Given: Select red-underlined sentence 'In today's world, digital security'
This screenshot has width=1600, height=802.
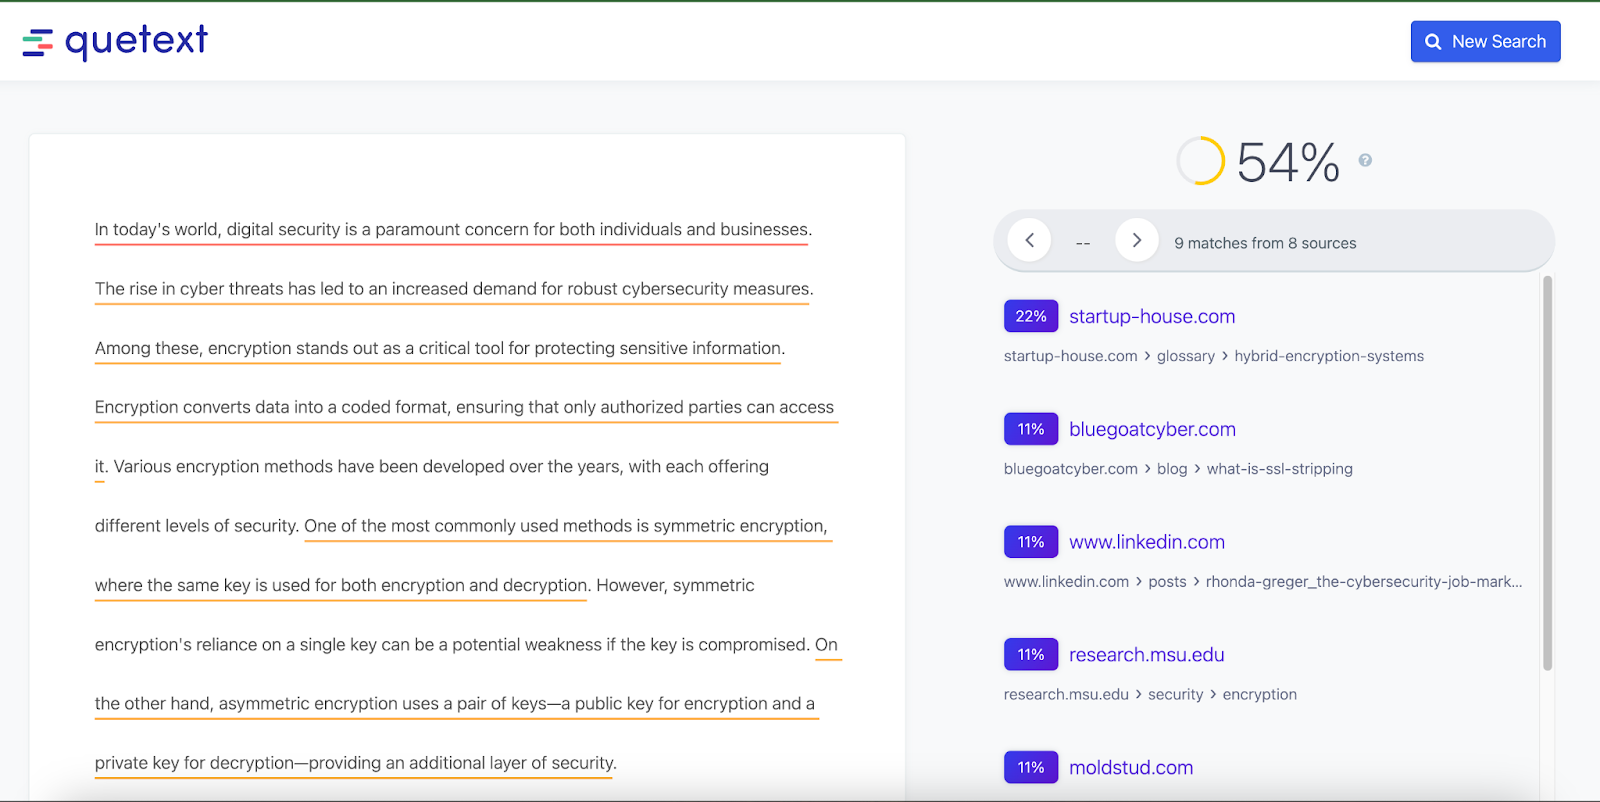Looking at the screenshot, I should (453, 230).
